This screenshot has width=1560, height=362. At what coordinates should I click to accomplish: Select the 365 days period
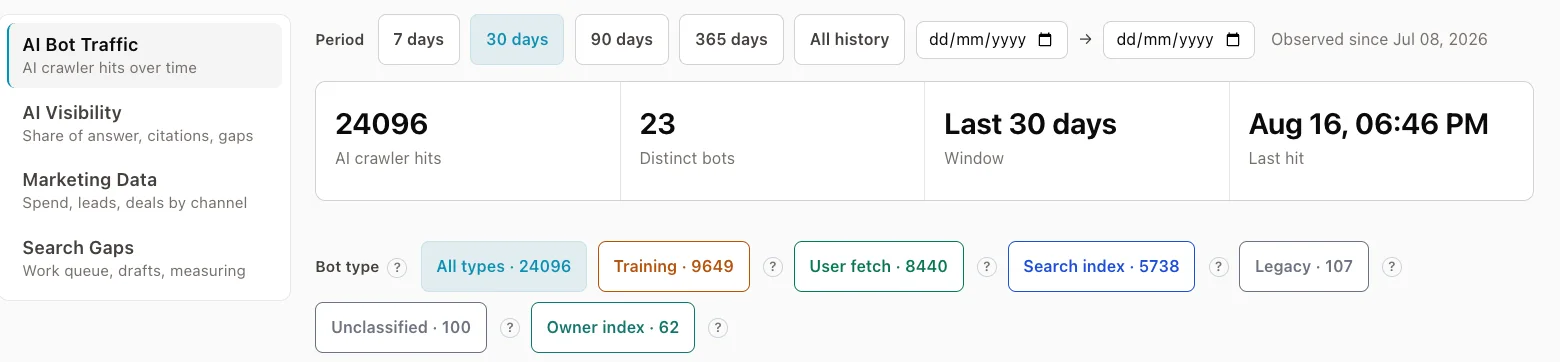click(731, 40)
